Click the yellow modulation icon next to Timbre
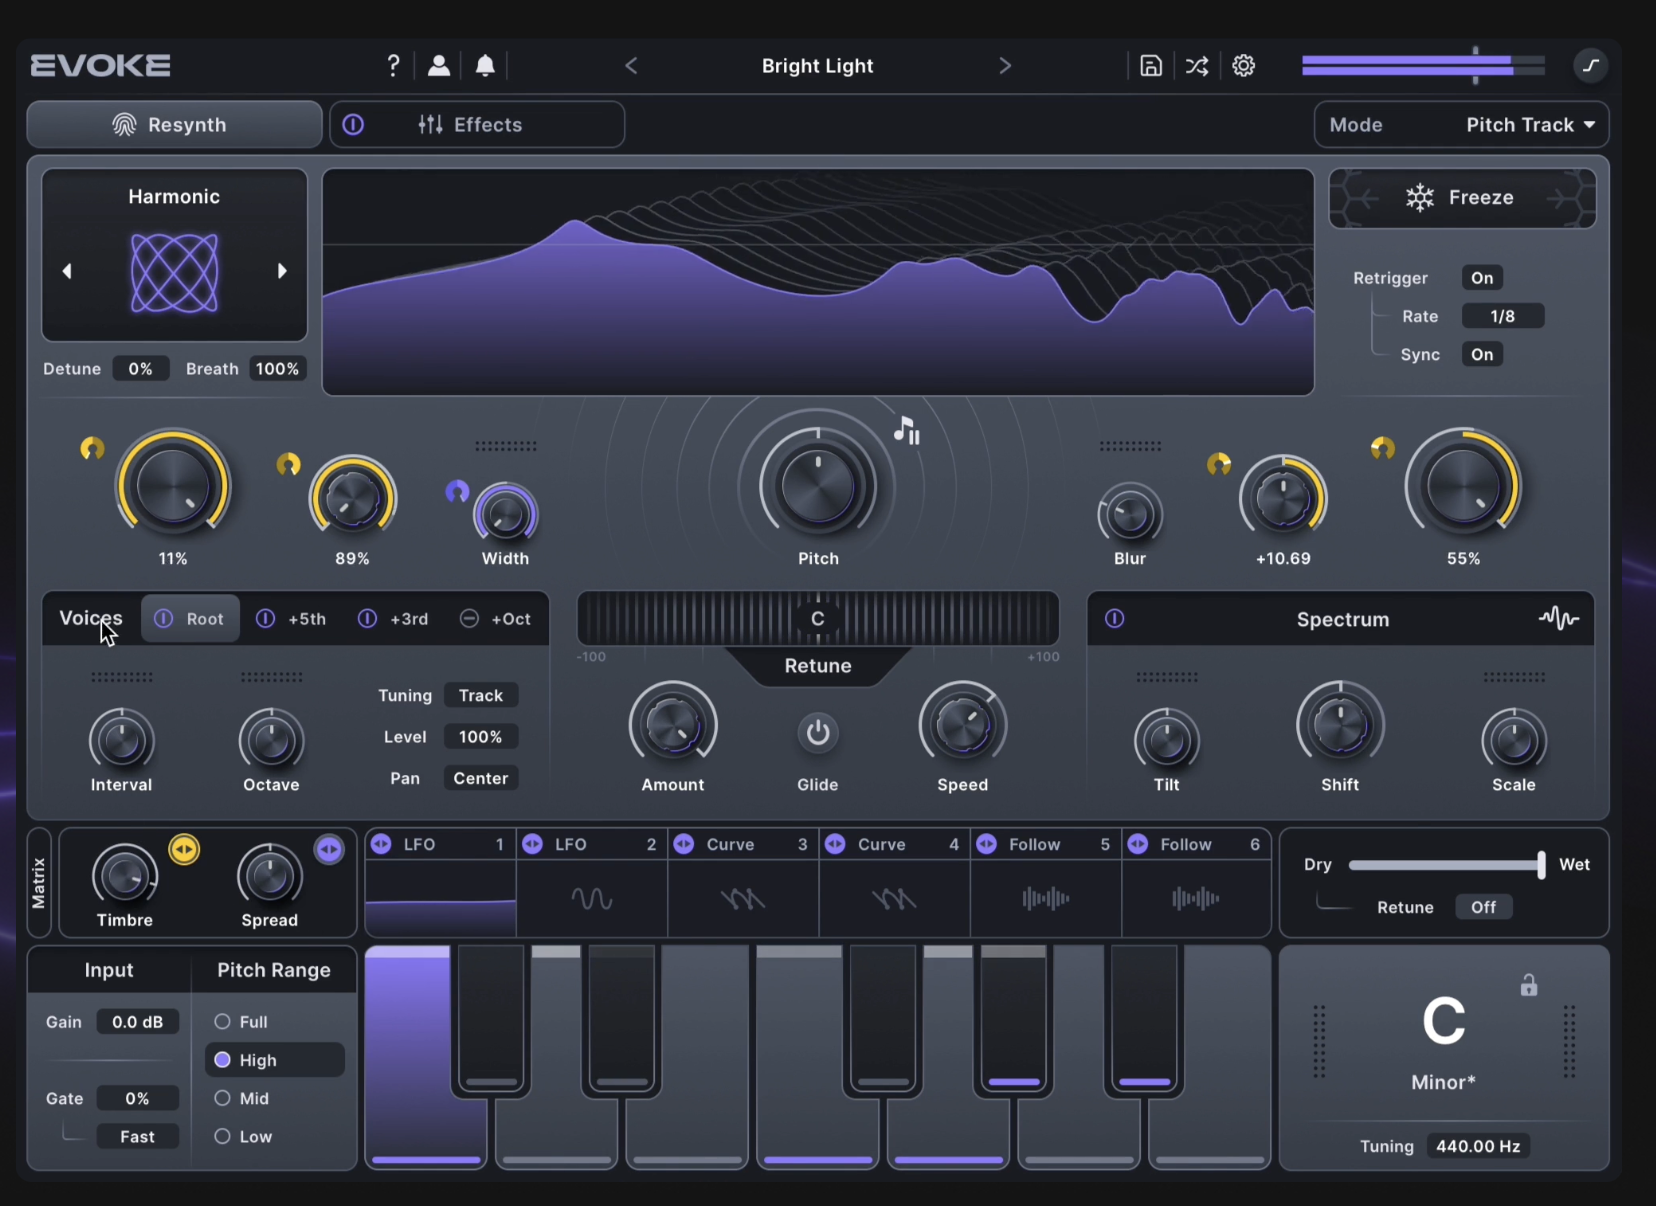Screen dimensions: 1656x1206 click(x=184, y=850)
